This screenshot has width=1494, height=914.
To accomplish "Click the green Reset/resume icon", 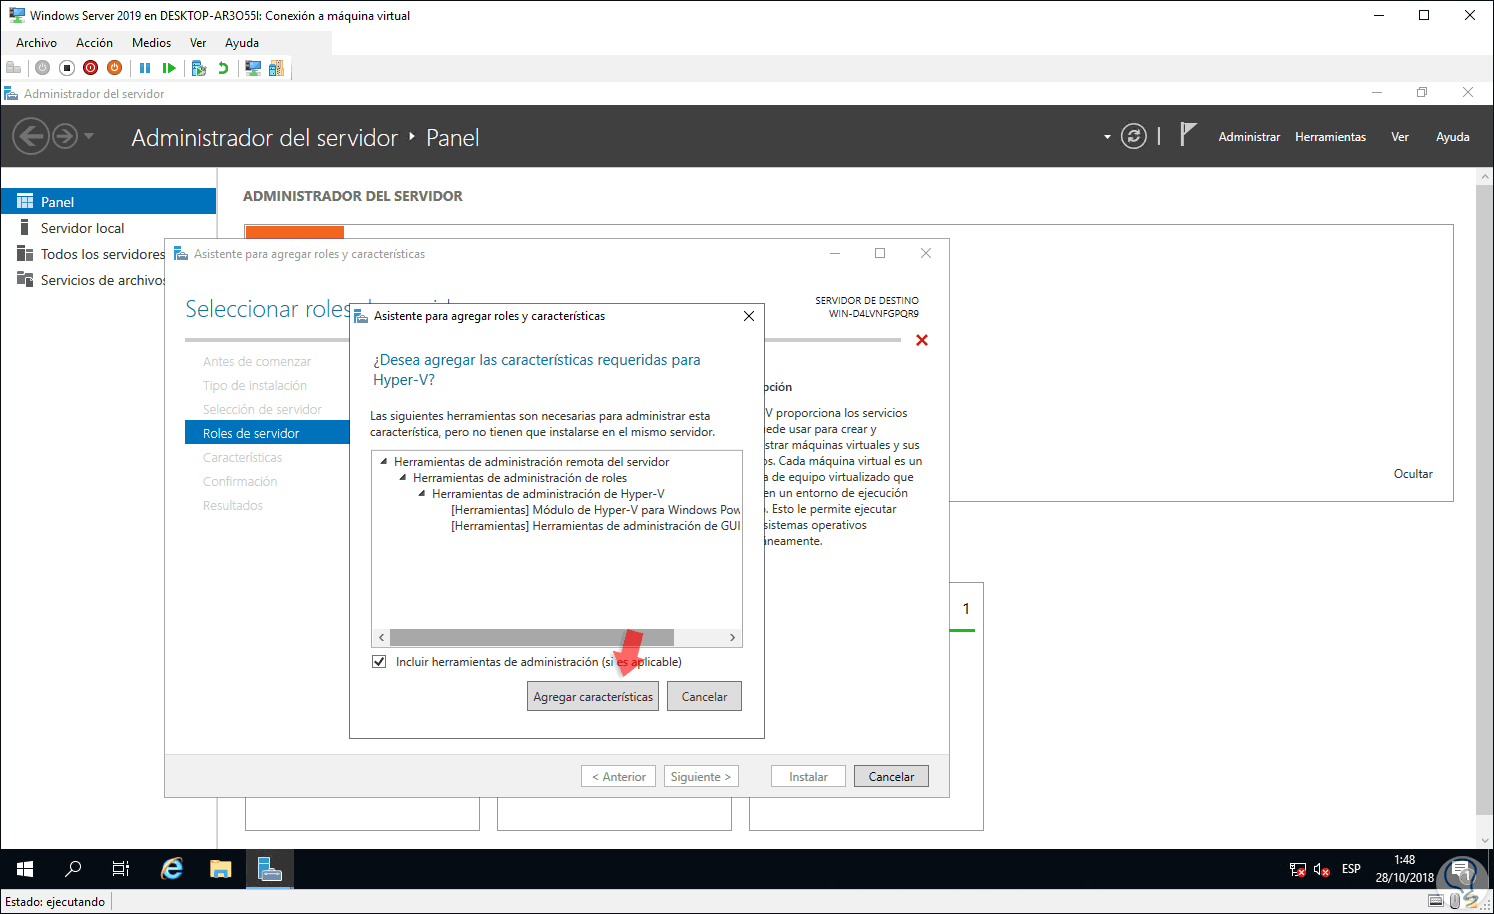I will 169,68.
